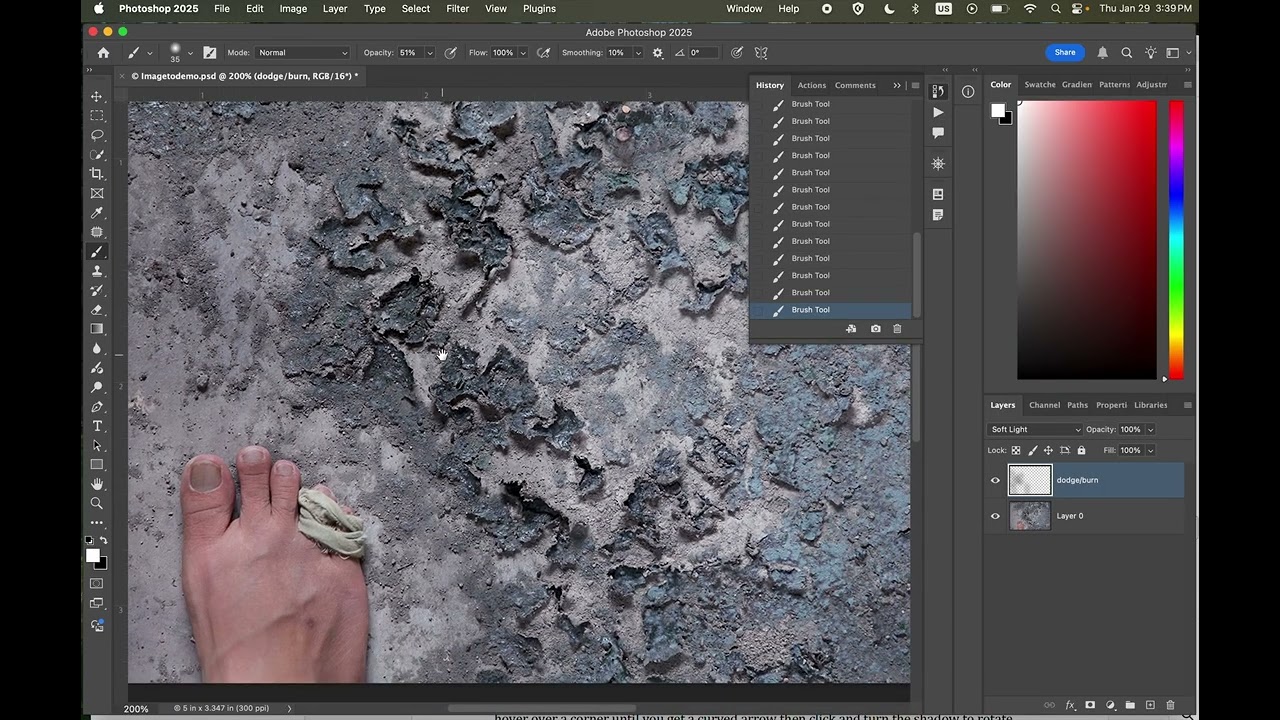The height and width of the screenshot is (720, 1280).
Task: Create new snapshot camera icon in History
Action: pyautogui.click(x=875, y=329)
